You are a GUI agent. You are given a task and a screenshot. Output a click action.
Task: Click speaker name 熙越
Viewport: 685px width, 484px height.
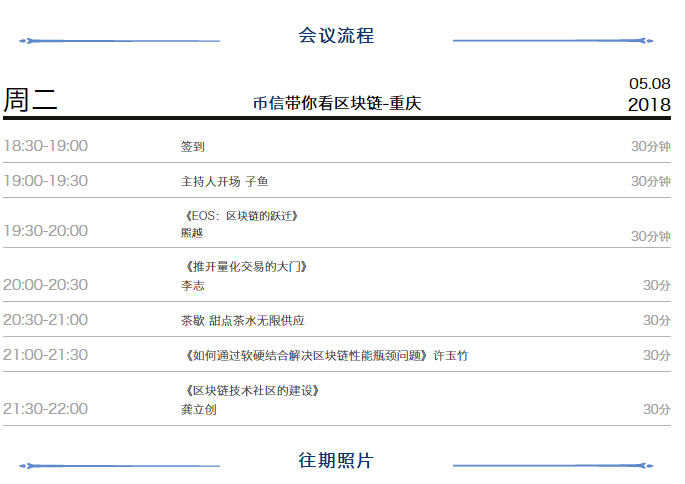192,231
